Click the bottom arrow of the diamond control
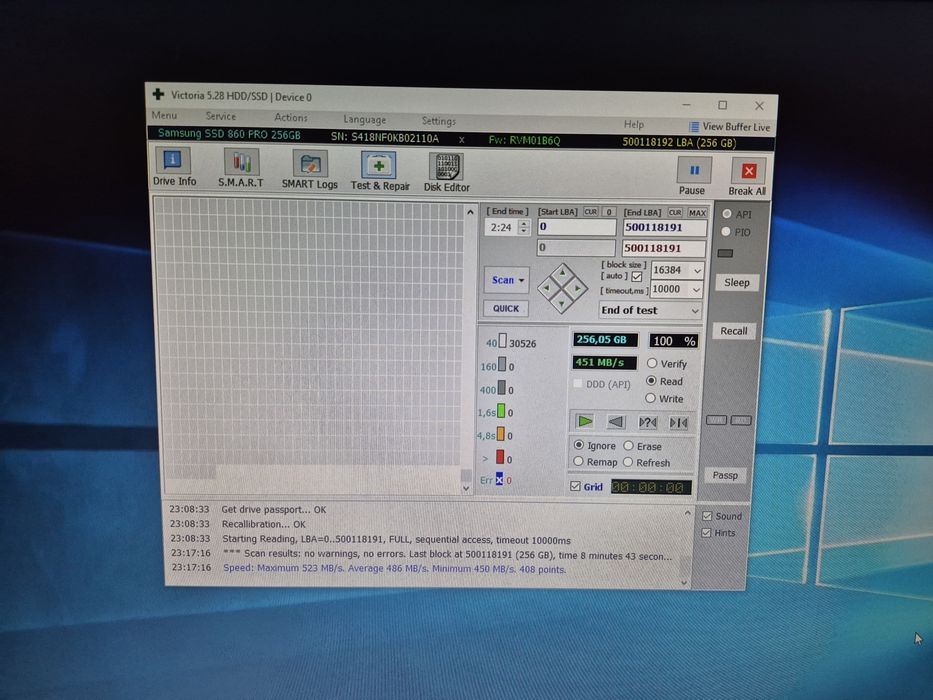 562,304
